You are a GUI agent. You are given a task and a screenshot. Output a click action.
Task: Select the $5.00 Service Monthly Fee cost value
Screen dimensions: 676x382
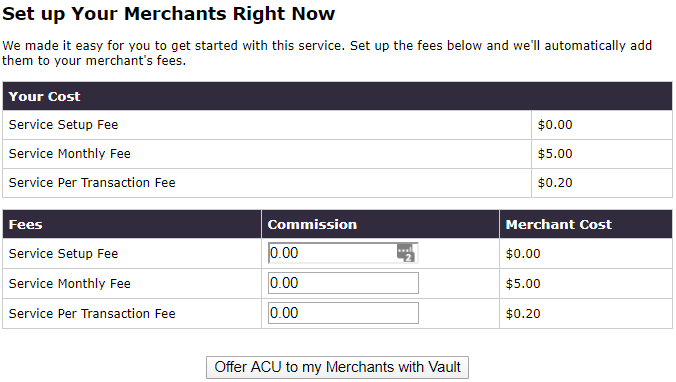(555, 153)
